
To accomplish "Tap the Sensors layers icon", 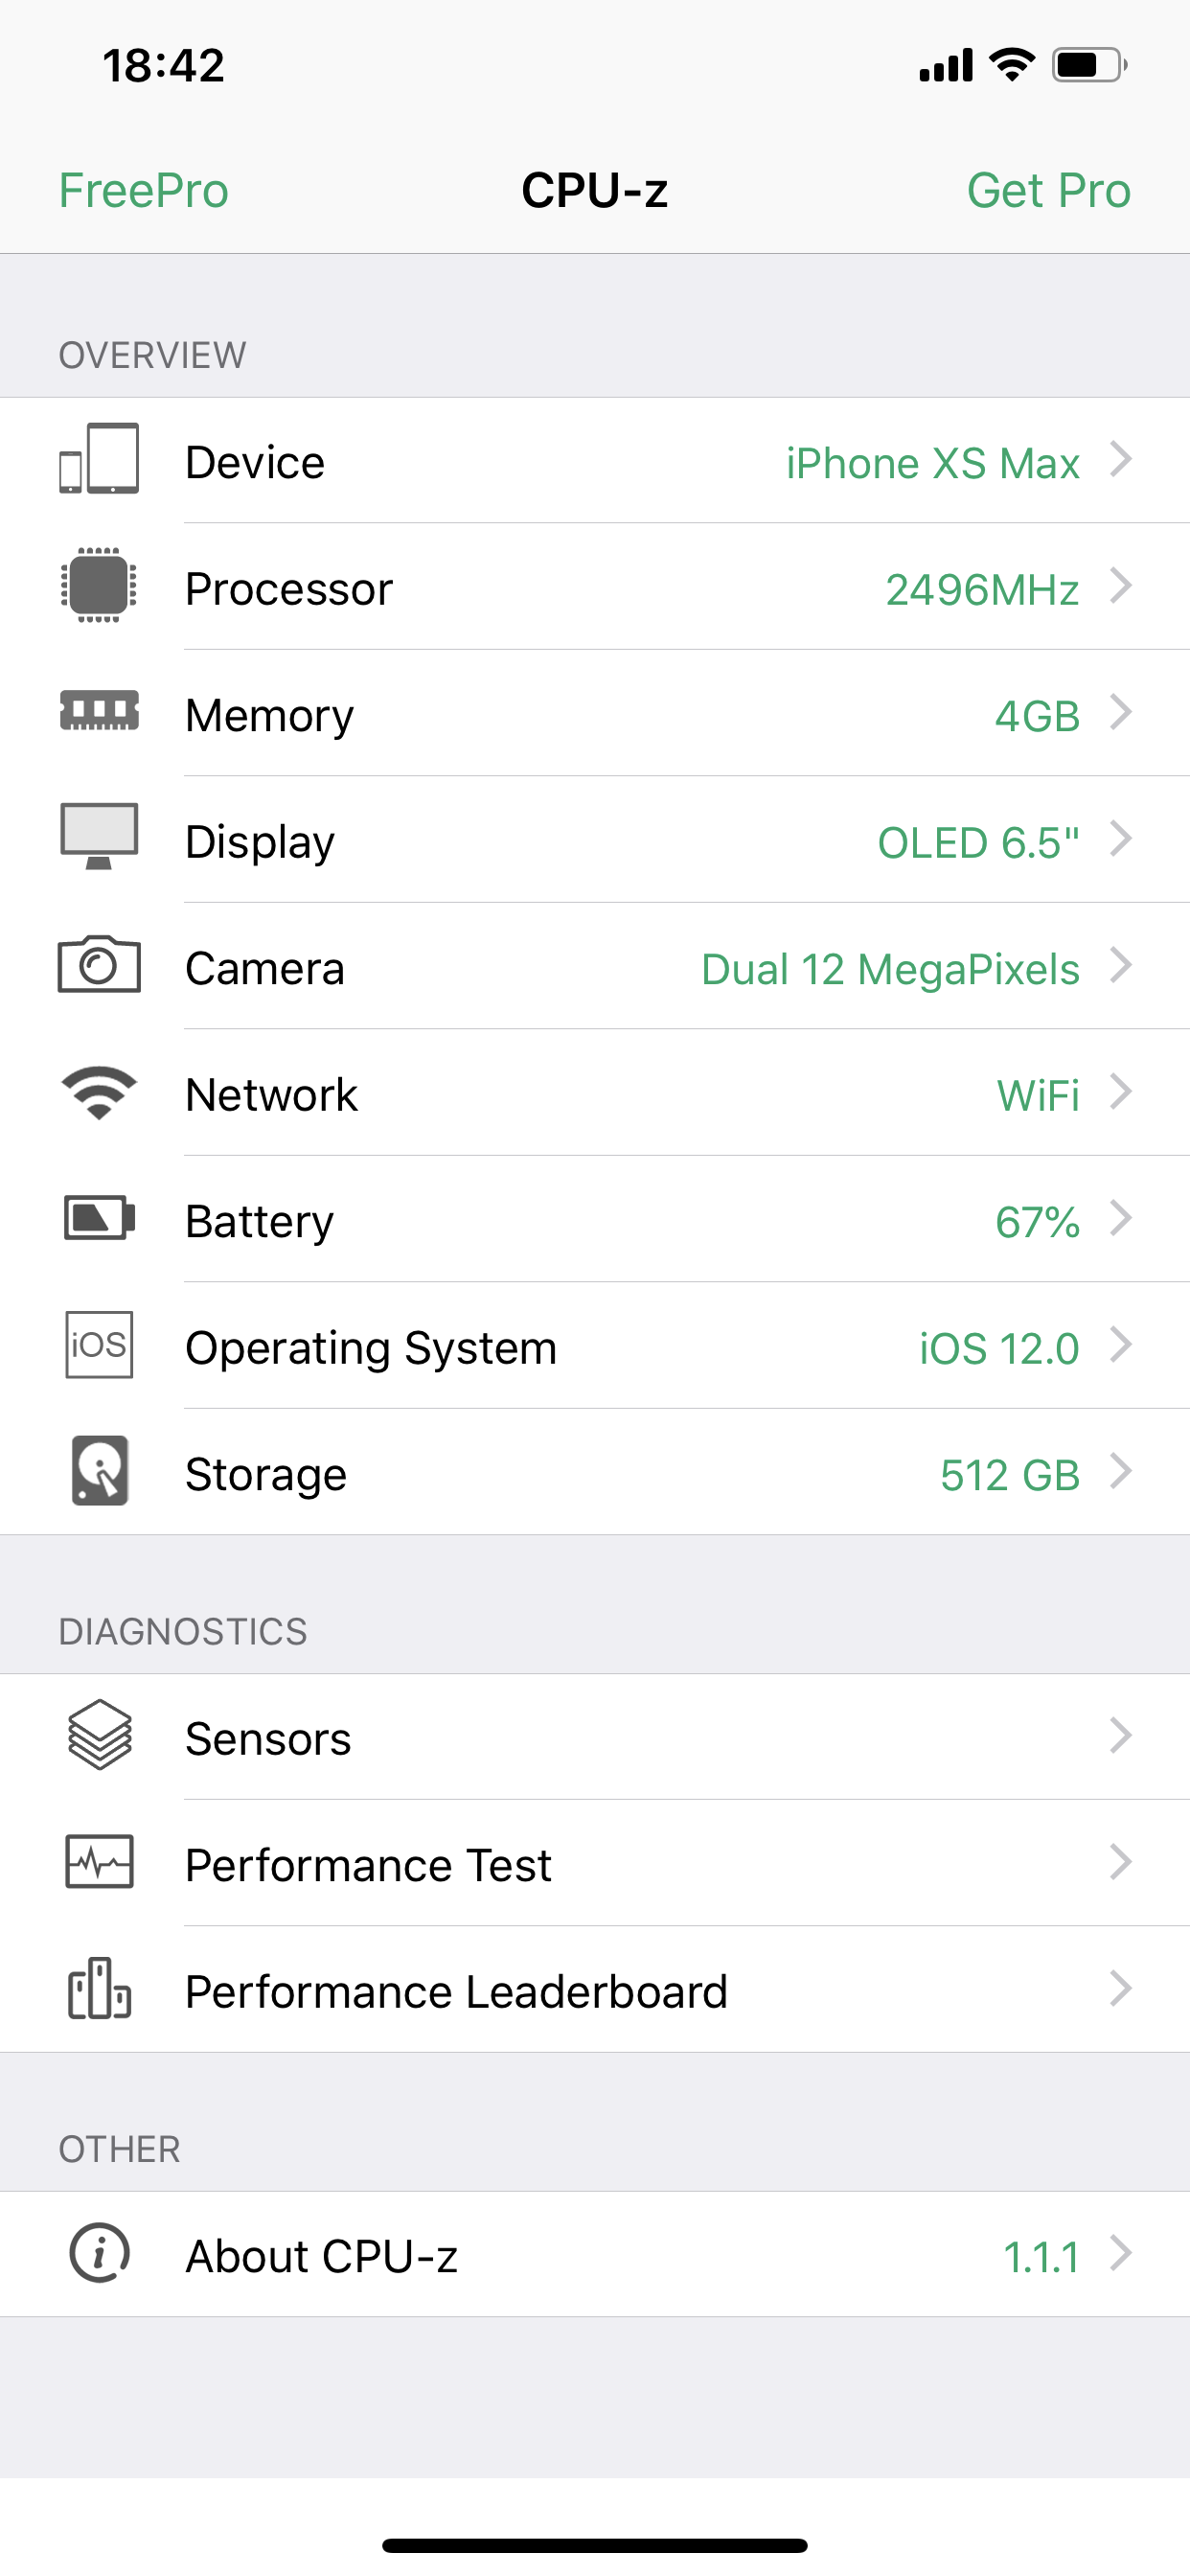I will [x=98, y=1735].
